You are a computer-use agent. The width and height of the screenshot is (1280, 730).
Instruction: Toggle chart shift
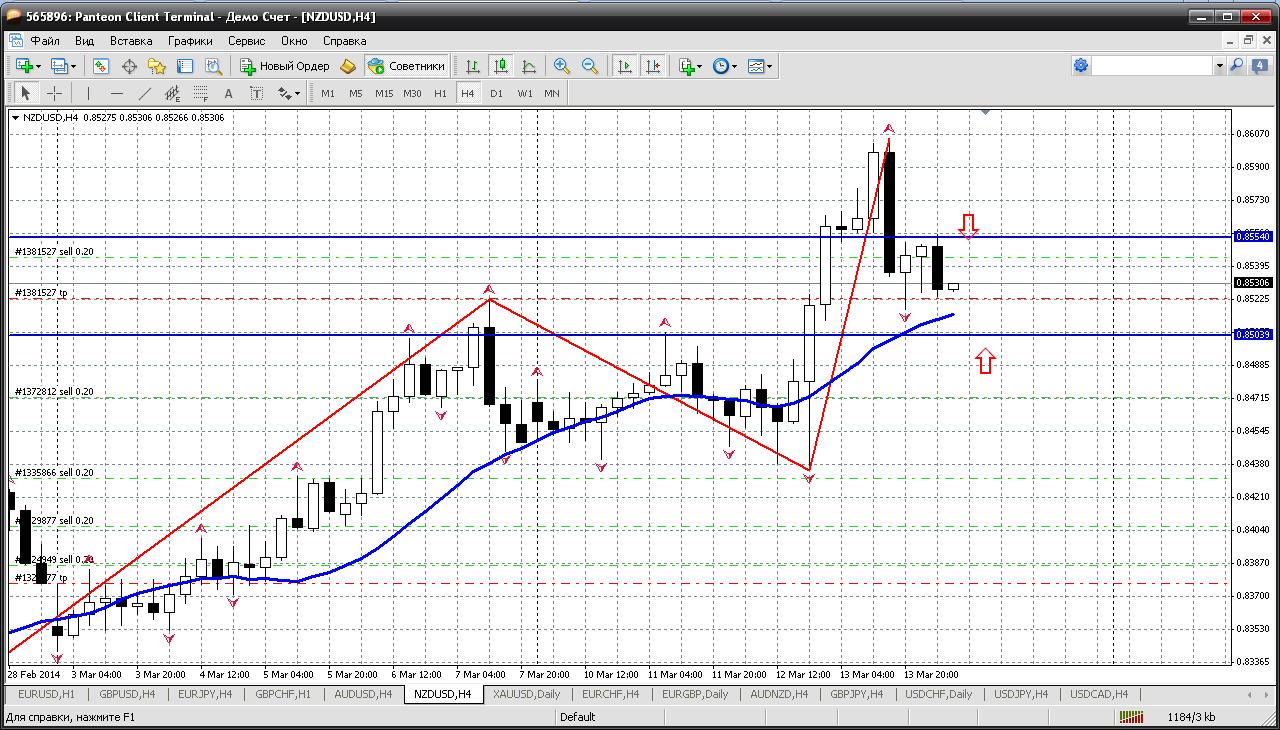tap(653, 66)
